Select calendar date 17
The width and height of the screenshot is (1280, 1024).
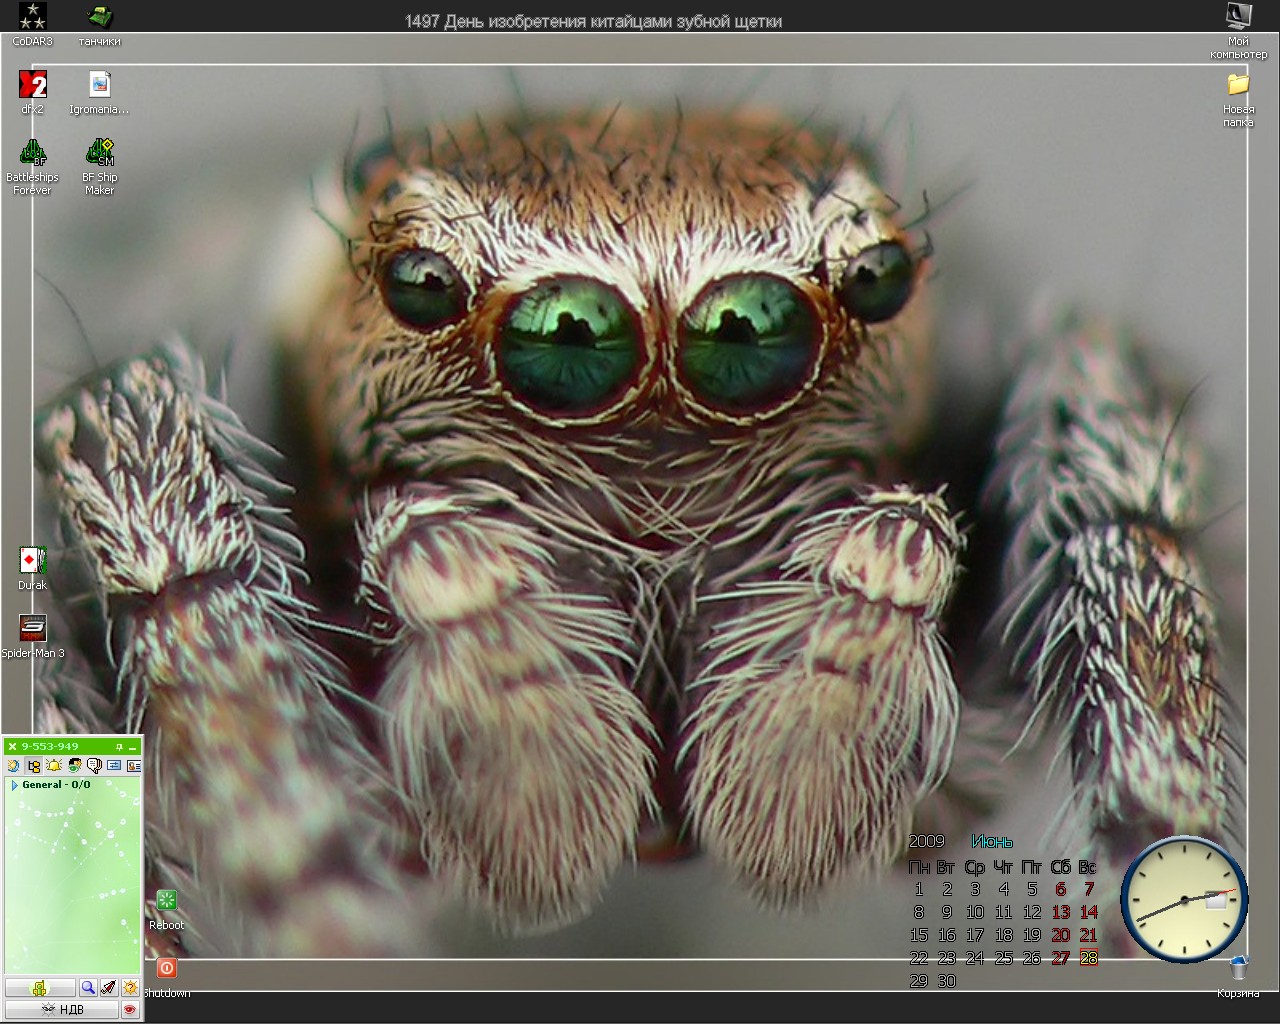point(975,935)
